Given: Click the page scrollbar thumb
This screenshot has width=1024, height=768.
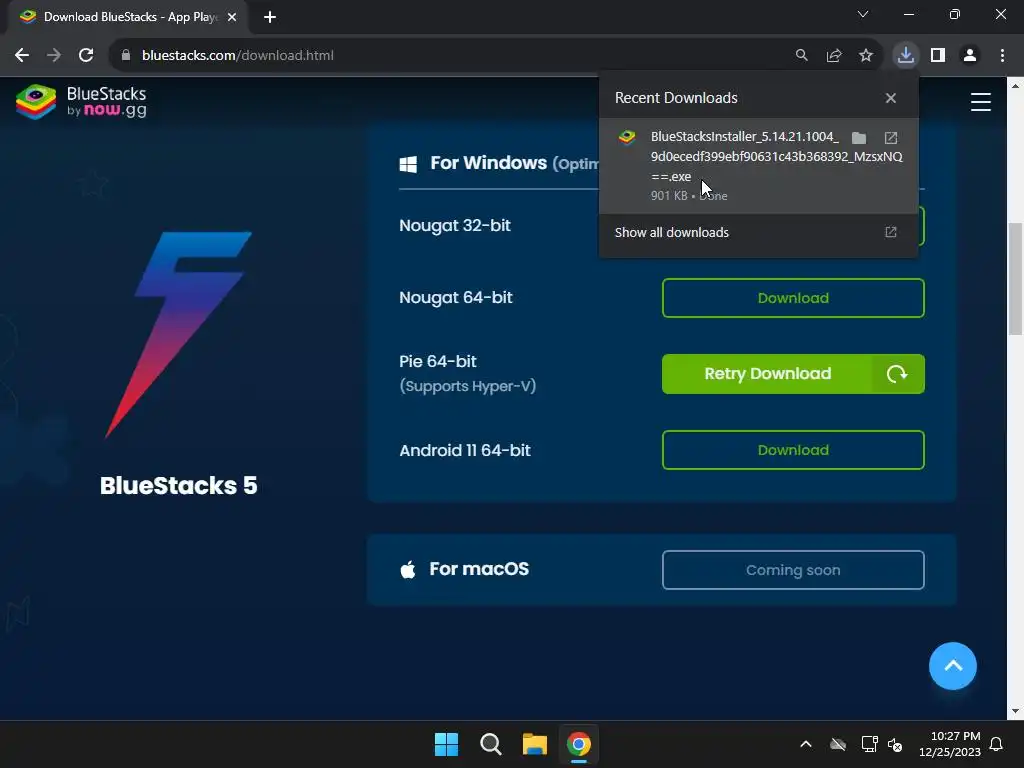Looking at the screenshot, I should point(1015,278).
